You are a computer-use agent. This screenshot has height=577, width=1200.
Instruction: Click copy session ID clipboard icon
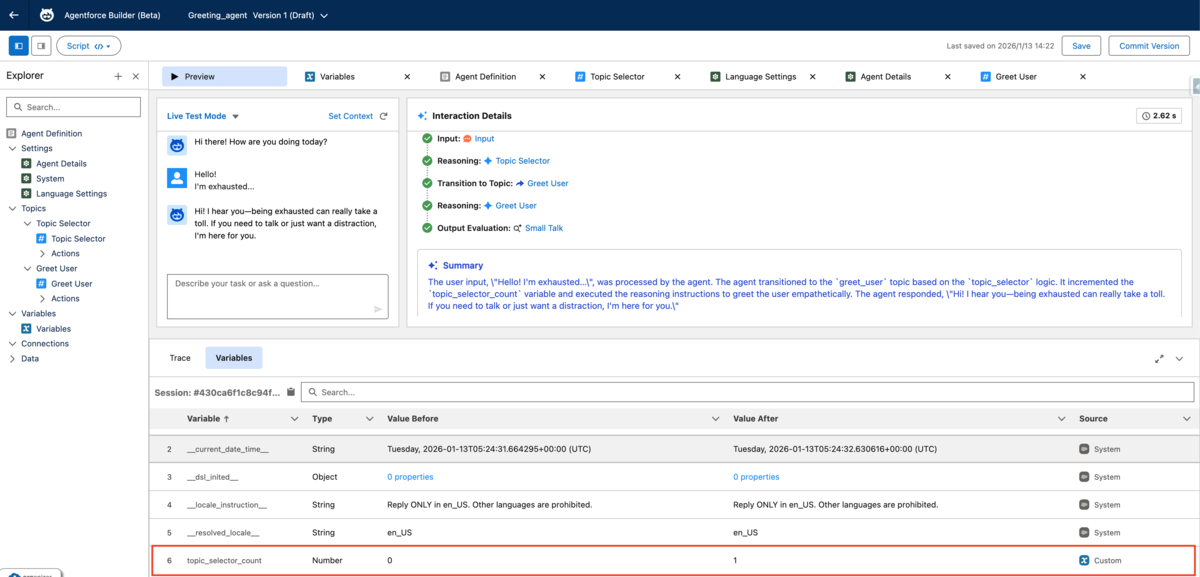tap(291, 392)
